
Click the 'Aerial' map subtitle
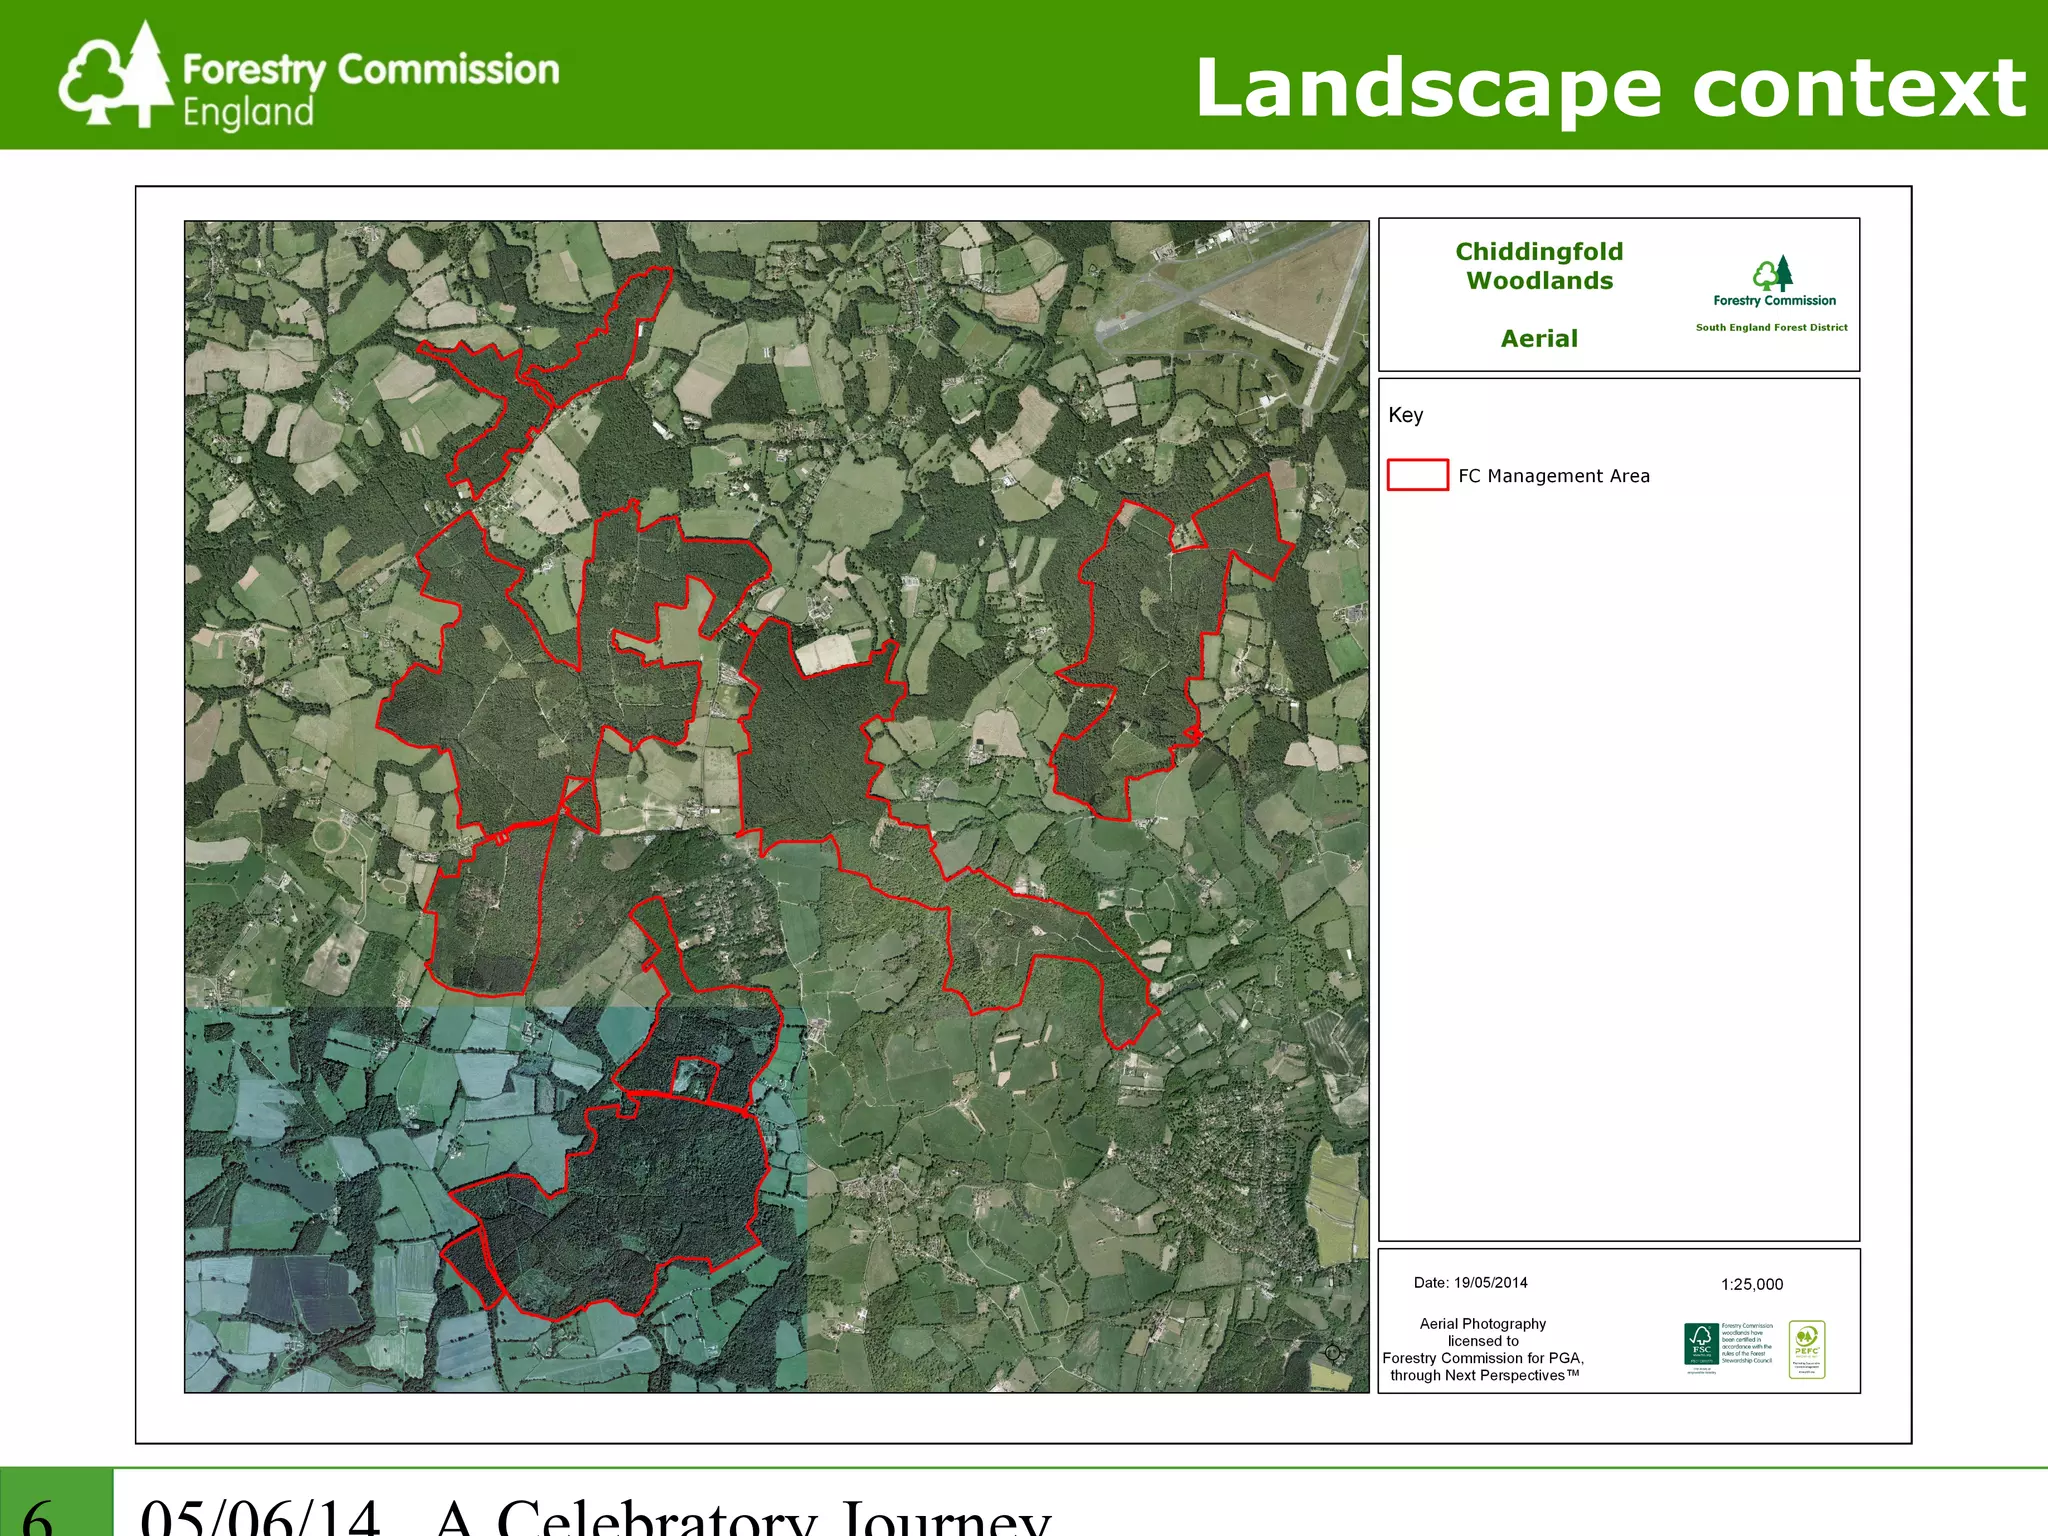tap(1539, 339)
